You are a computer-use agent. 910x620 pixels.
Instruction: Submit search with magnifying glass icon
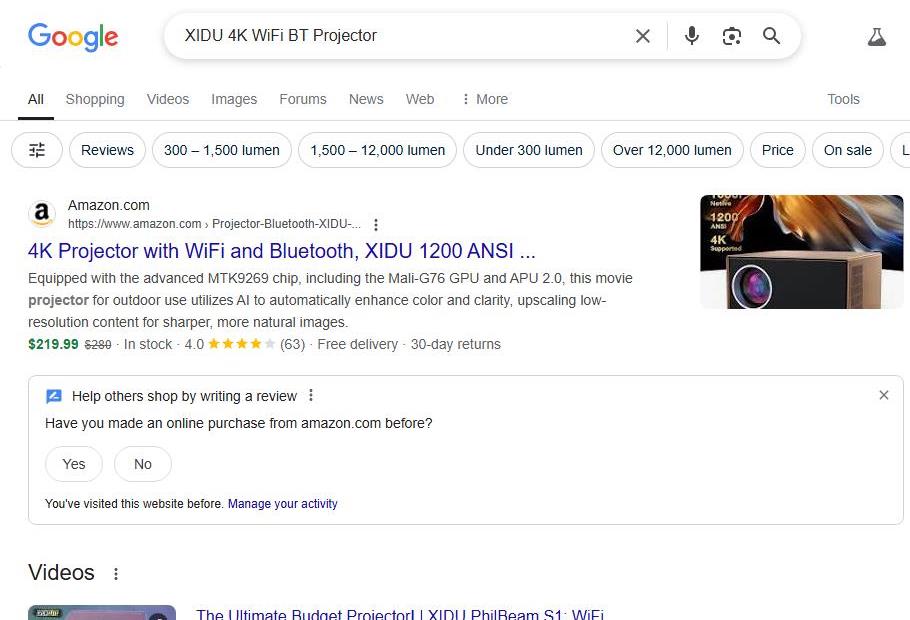771,36
